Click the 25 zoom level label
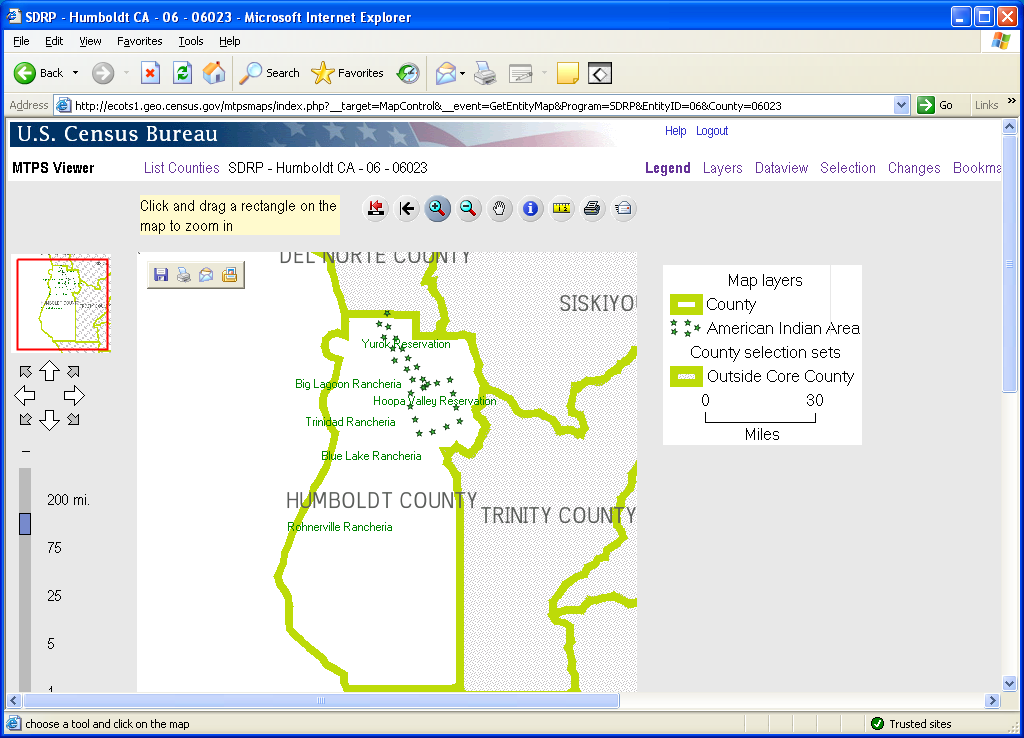This screenshot has height=738, width=1024. (54, 596)
